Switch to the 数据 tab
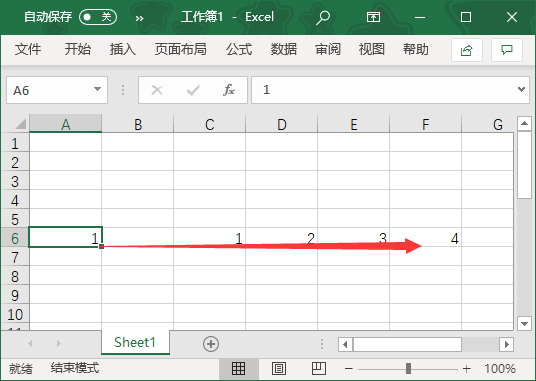The height and width of the screenshot is (381, 536). pyautogui.click(x=283, y=50)
